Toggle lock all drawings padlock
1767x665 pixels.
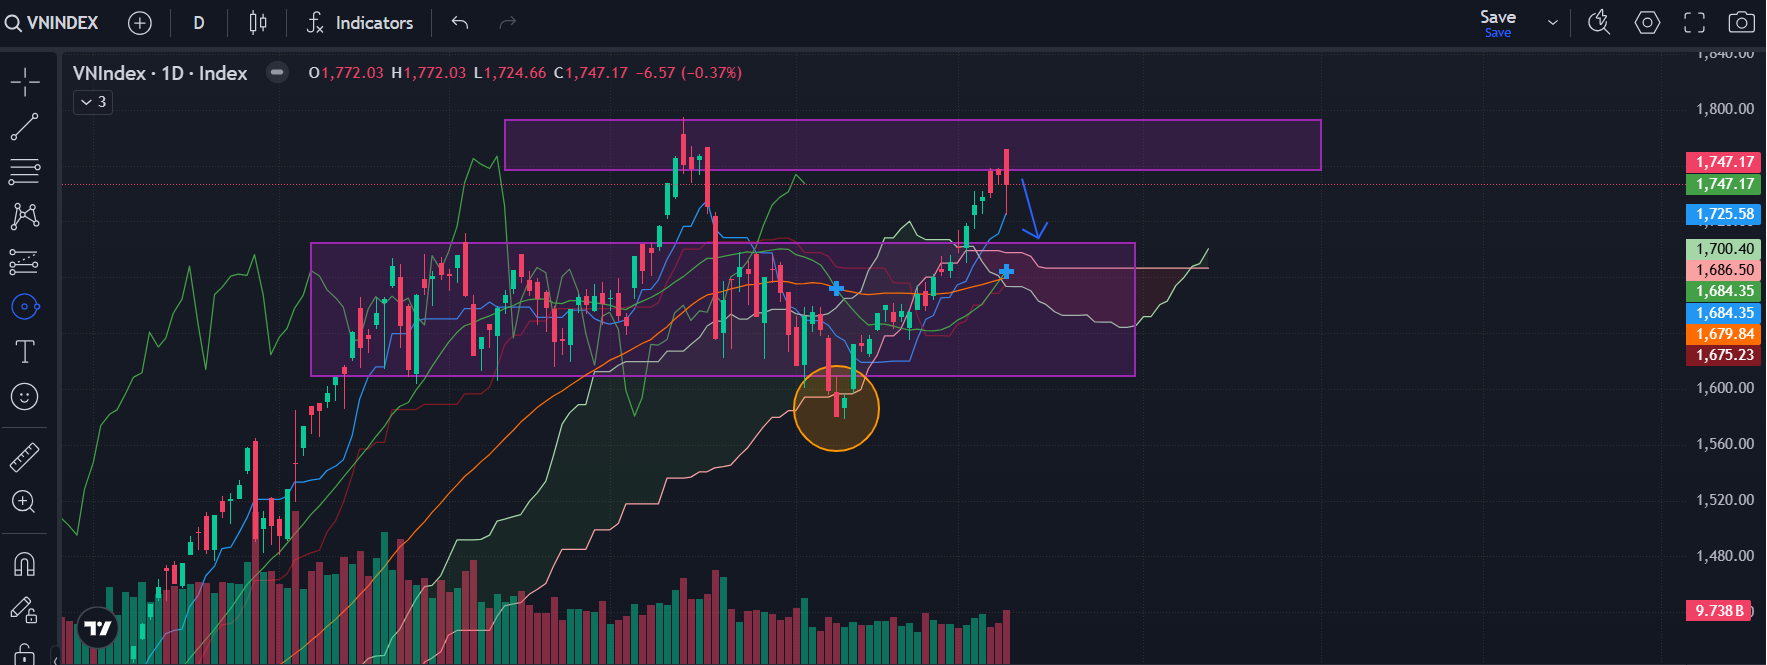click(x=25, y=654)
